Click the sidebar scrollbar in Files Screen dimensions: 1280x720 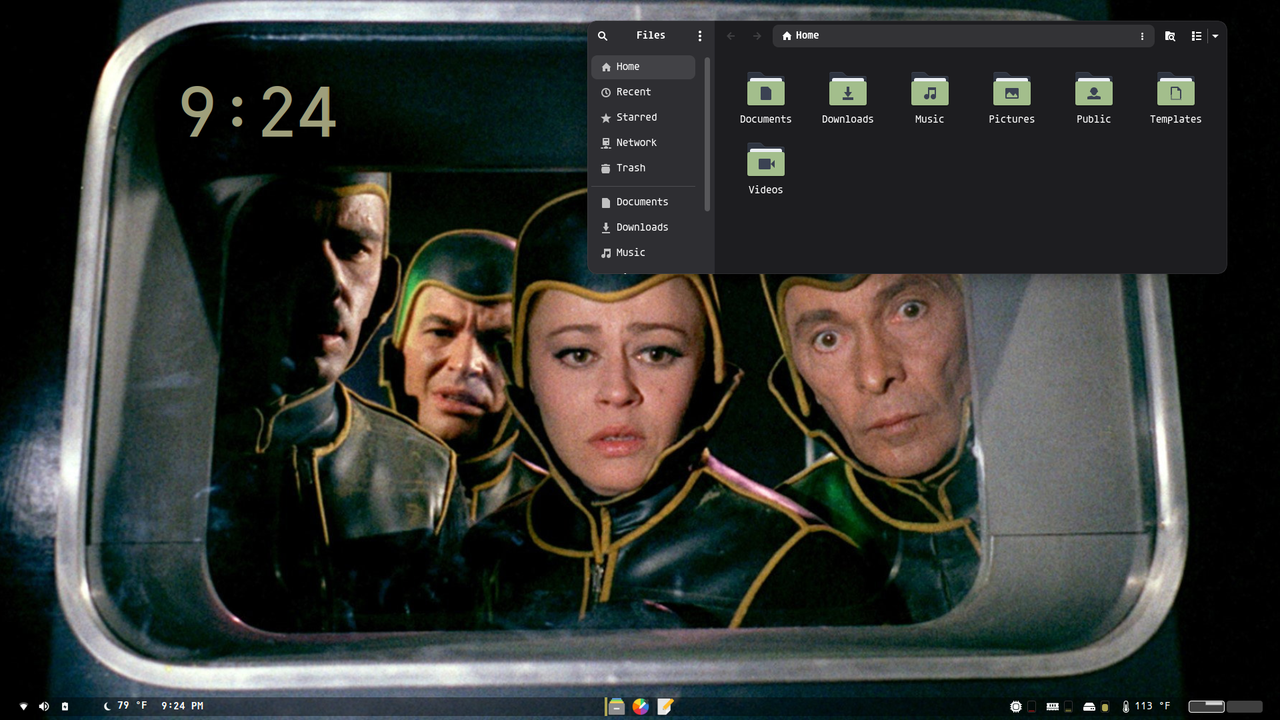(x=708, y=133)
